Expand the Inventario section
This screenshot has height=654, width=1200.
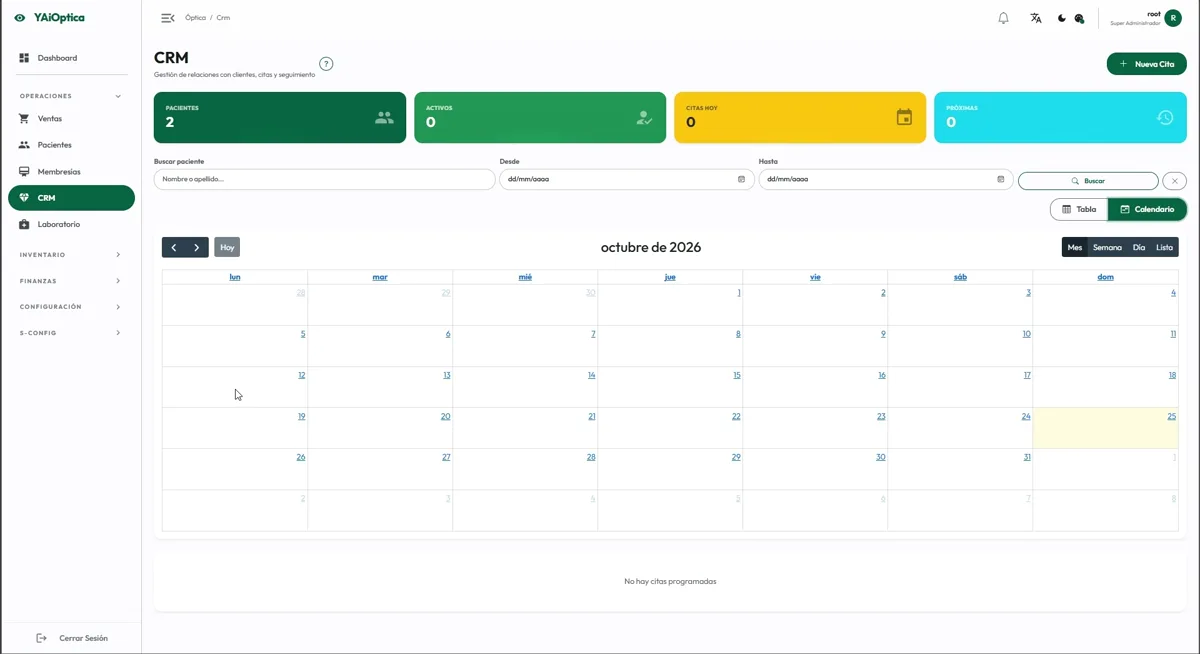(x=69, y=255)
